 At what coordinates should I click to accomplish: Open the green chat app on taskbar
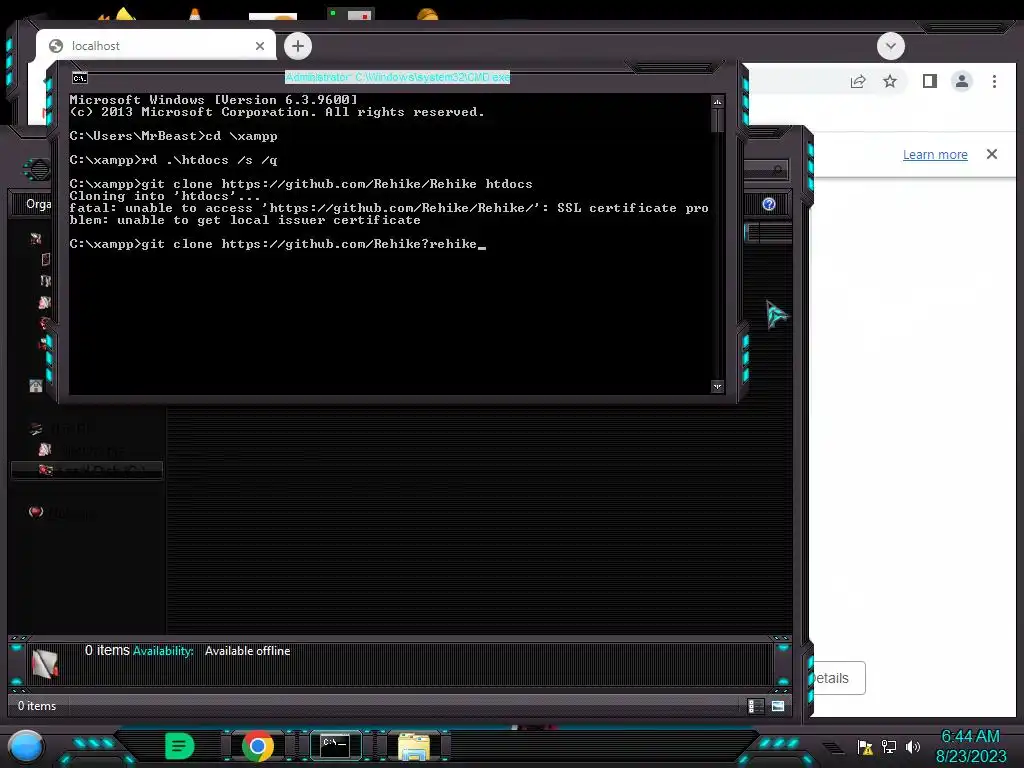click(x=179, y=746)
